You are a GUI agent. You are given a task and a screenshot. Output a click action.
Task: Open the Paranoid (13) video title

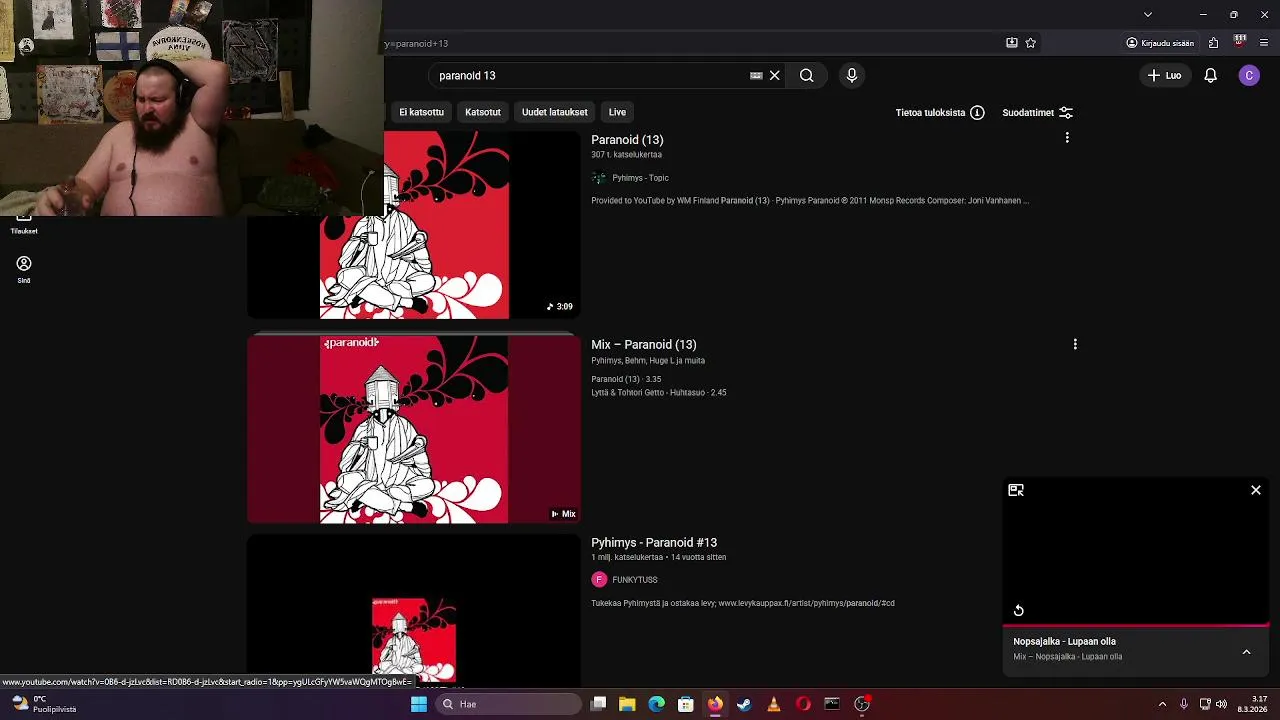(627, 140)
